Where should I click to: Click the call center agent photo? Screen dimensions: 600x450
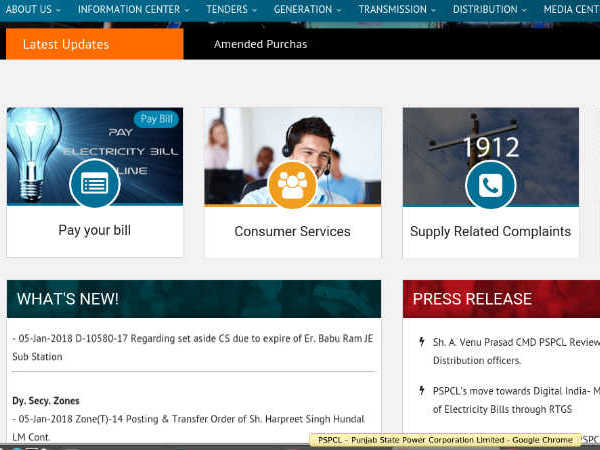292,156
